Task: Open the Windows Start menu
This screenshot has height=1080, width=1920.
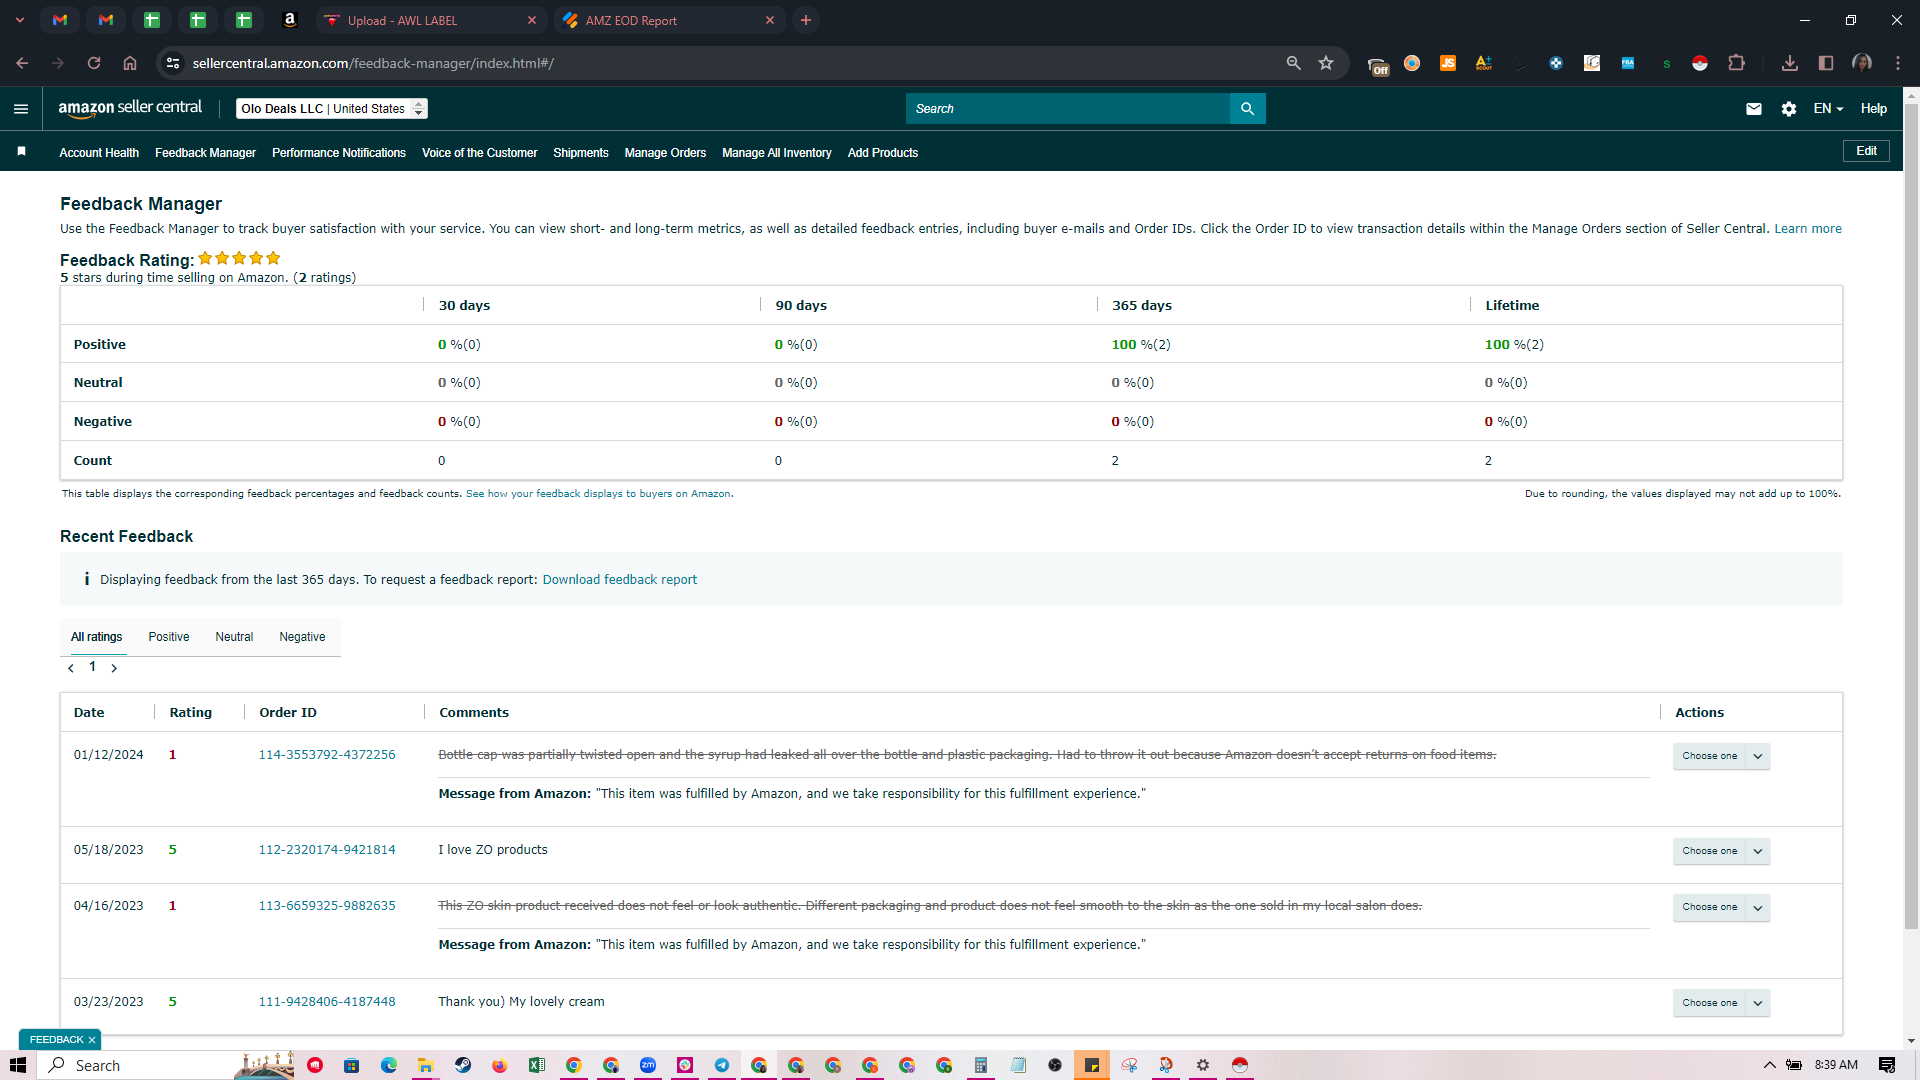Action: point(18,1065)
